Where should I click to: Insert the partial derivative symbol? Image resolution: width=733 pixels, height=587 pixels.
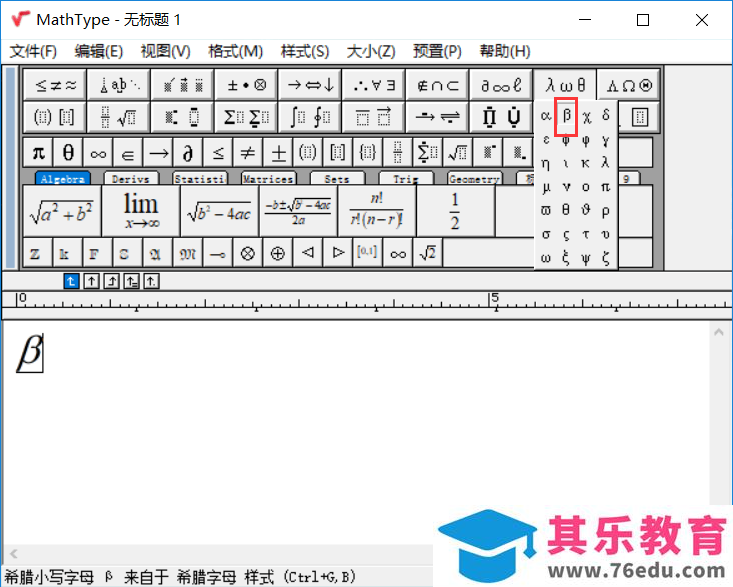coord(188,152)
